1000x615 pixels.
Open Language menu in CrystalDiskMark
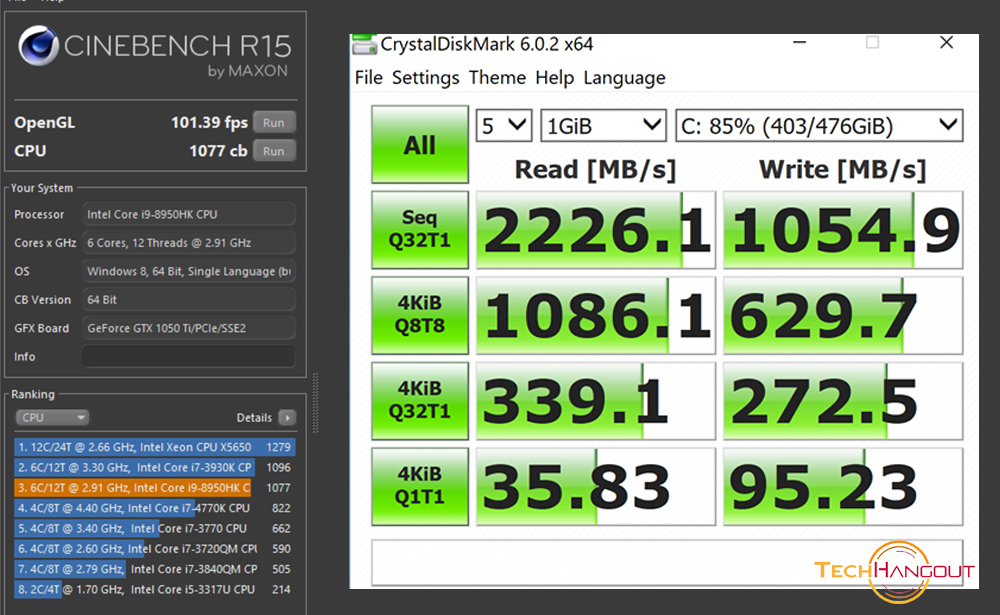(x=624, y=78)
